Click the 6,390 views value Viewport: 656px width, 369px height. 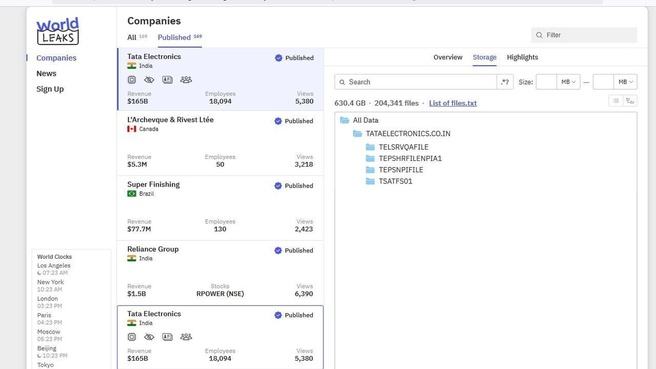304,294
